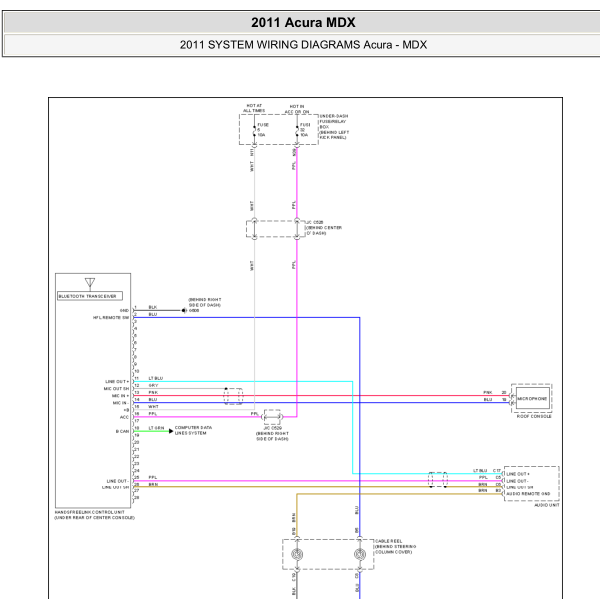Click the "LINE OUT -" label on control unit

point(117,481)
